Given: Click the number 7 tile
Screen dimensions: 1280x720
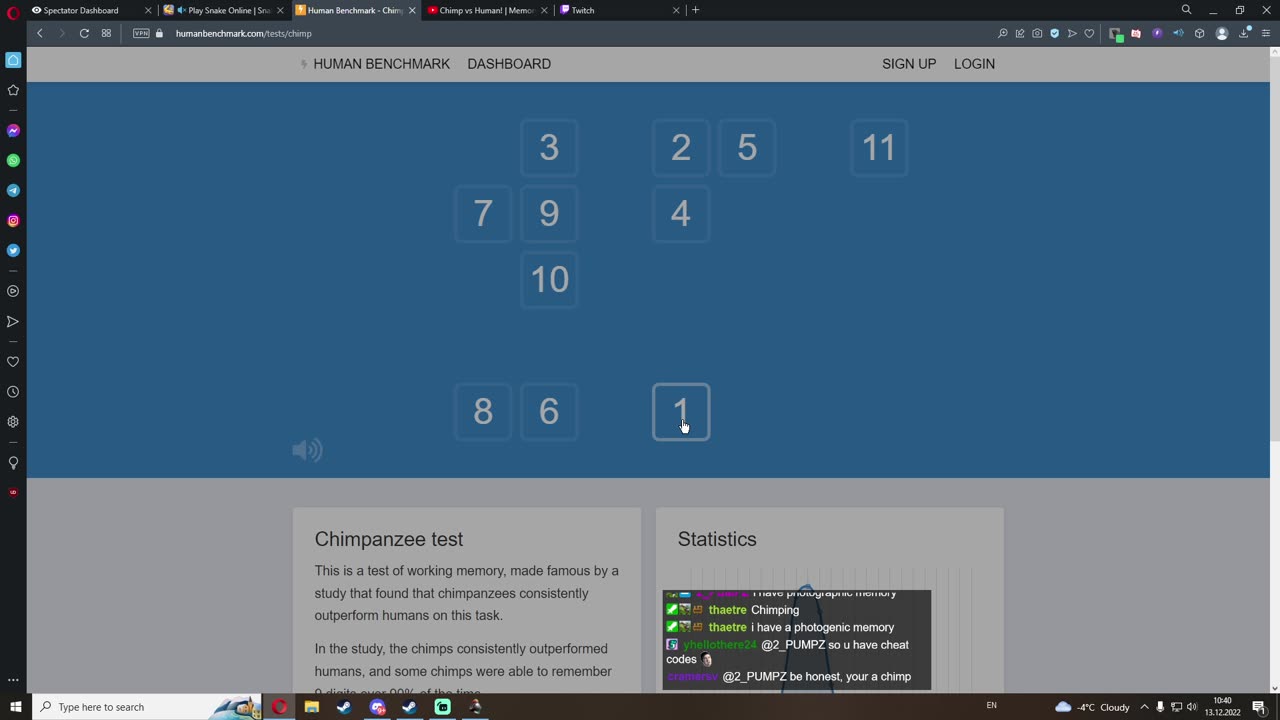Looking at the screenshot, I should click(483, 214).
